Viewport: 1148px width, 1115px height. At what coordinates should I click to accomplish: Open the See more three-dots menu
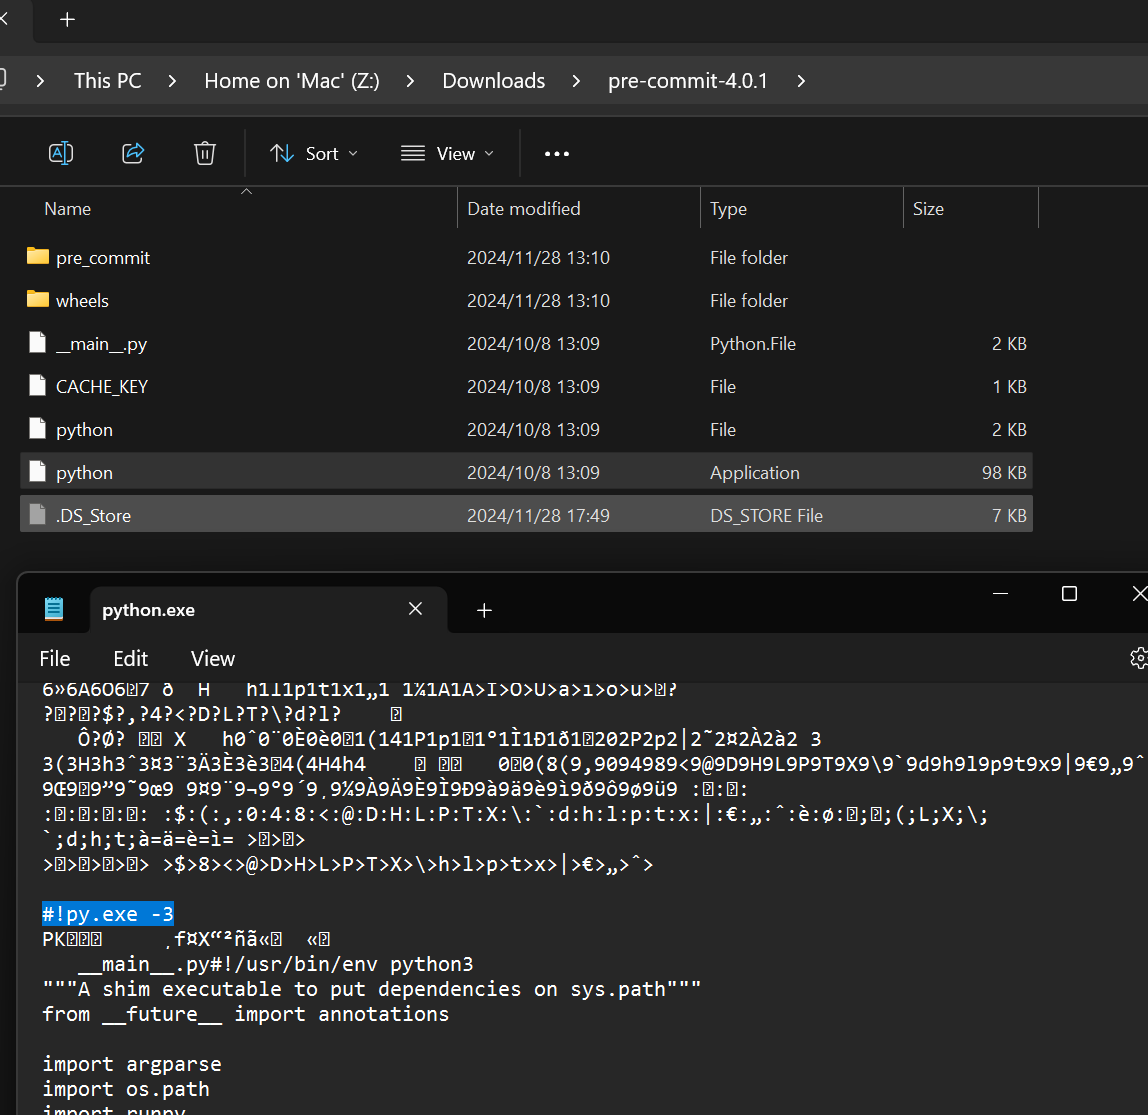pos(556,153)
